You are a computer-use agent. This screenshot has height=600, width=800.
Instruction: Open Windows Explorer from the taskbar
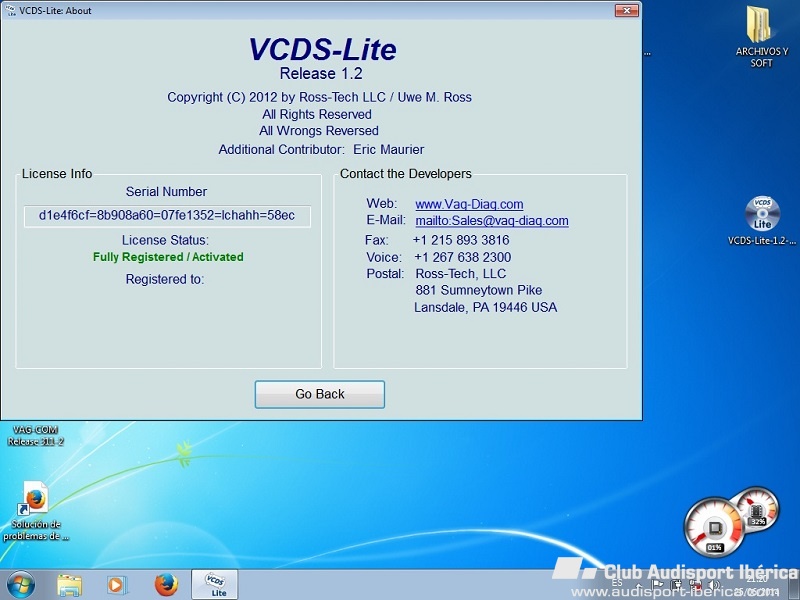(x=69, y=585)
